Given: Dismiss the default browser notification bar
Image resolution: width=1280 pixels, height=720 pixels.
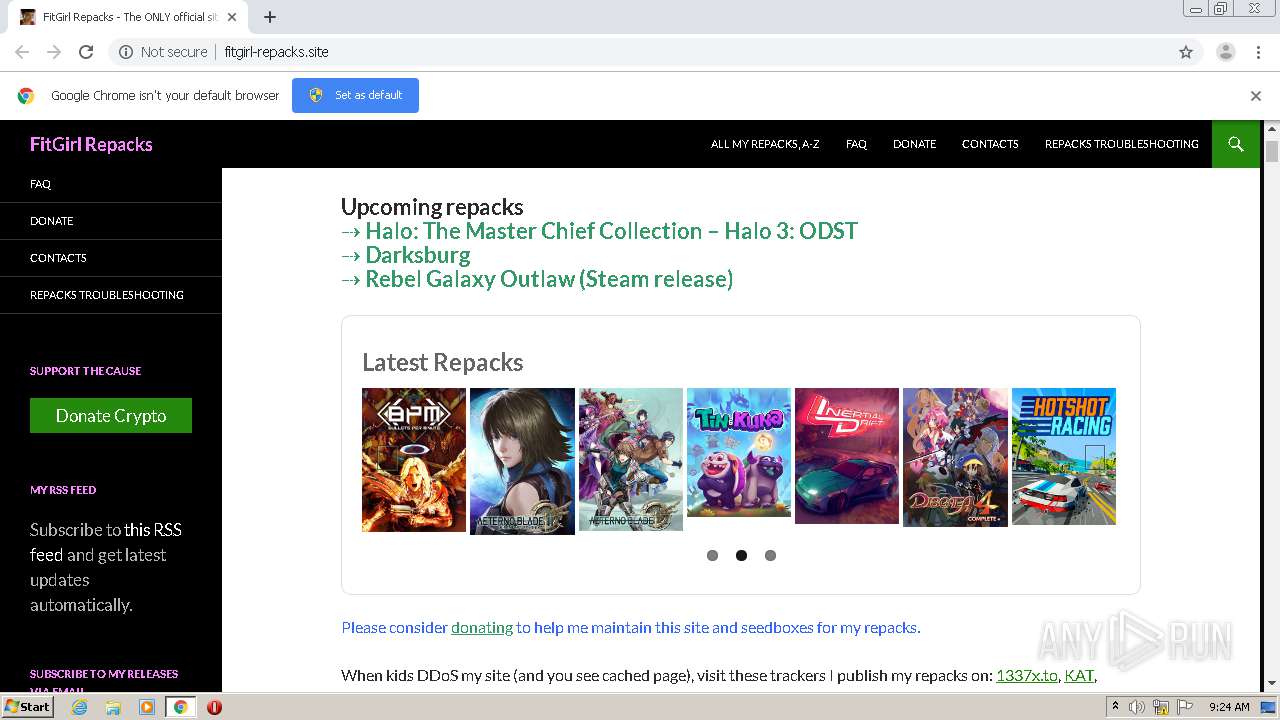Looking at the screenshot, I should tap(1256, 96).
